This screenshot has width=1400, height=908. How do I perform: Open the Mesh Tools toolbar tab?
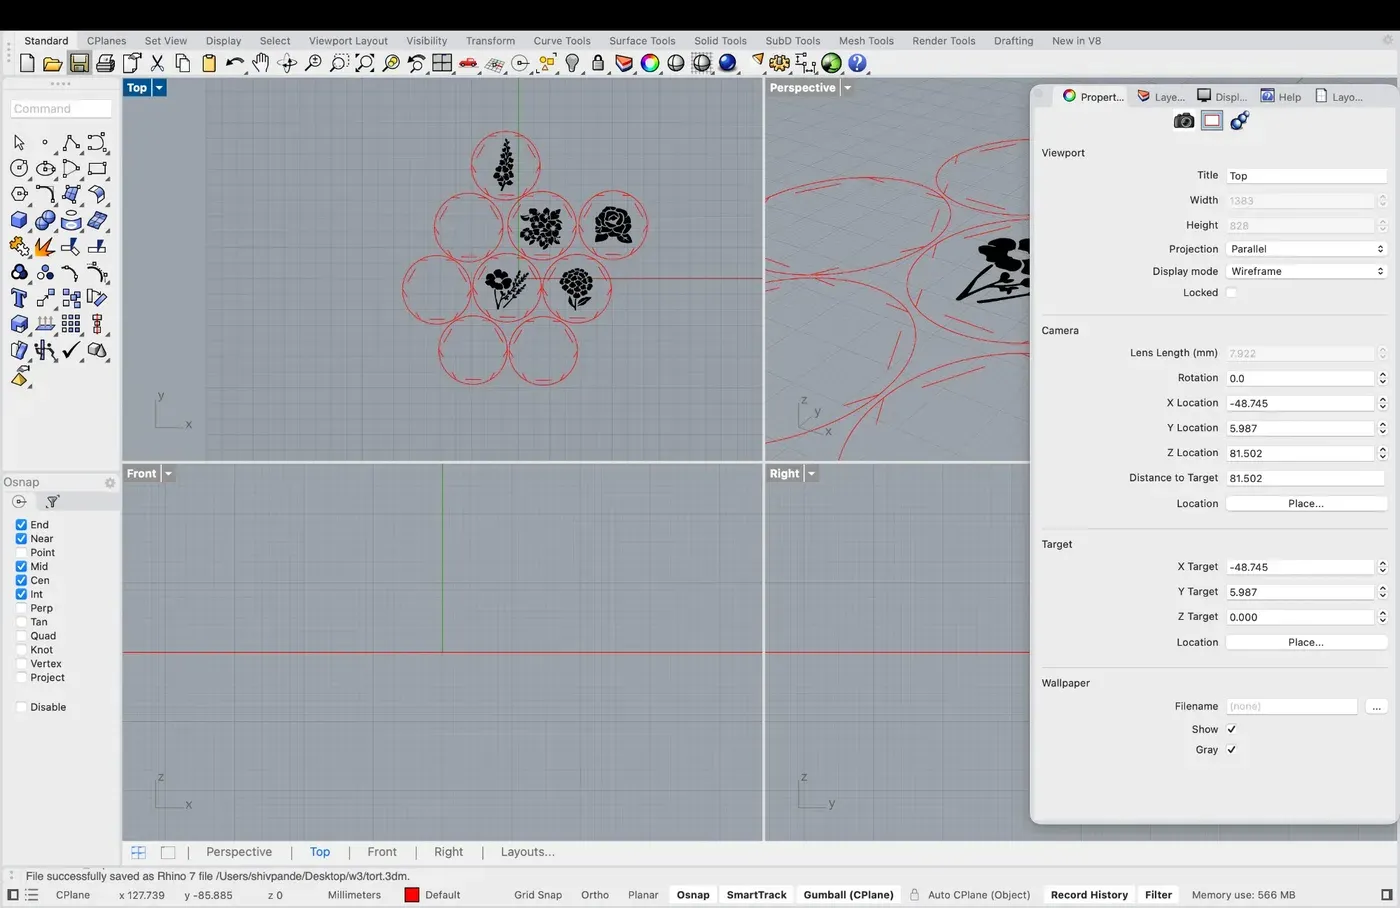(x=866, y=41)
